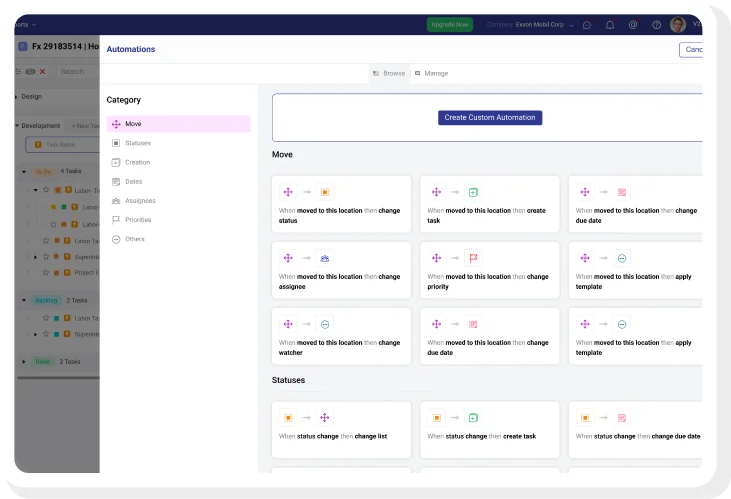Click pink date icon in status change due date card
This screenshot has width=731, height=499.
[622, 418]
